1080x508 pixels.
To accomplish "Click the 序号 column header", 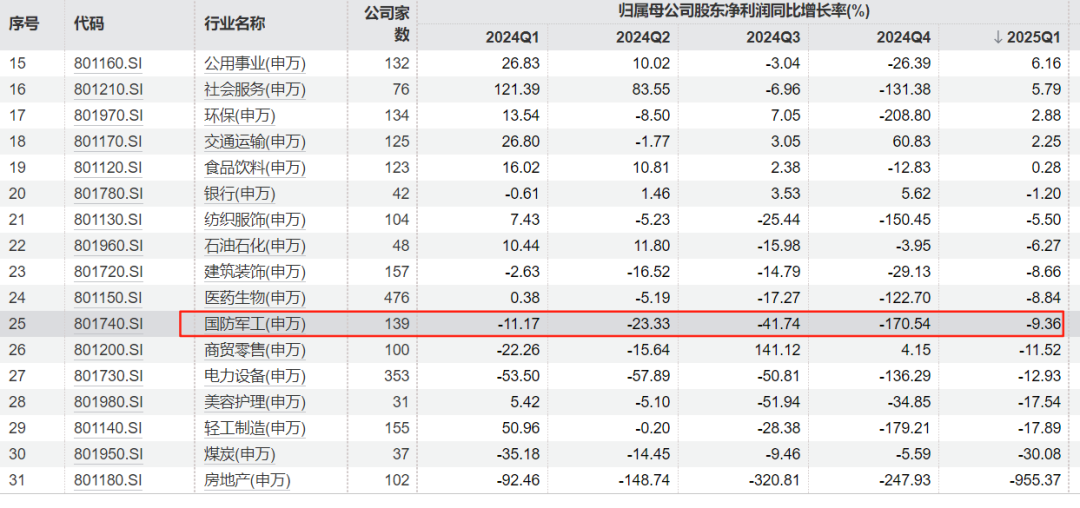I will [23, 23].
